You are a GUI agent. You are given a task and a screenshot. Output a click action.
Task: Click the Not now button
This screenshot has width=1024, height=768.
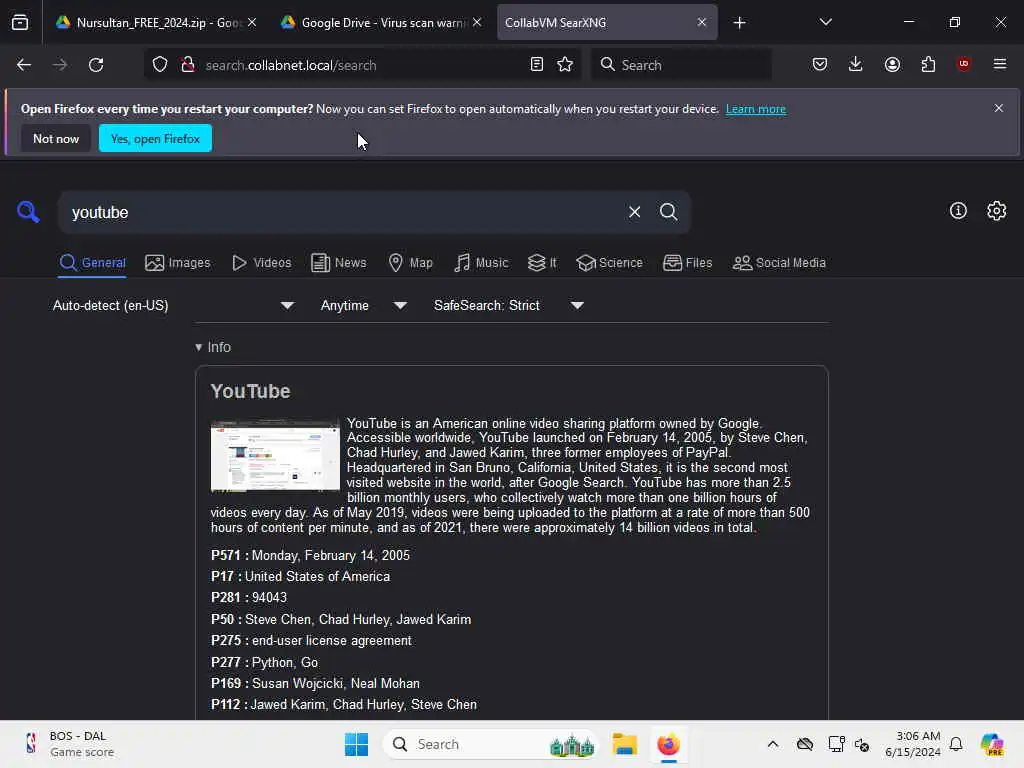tap(56, 138)
